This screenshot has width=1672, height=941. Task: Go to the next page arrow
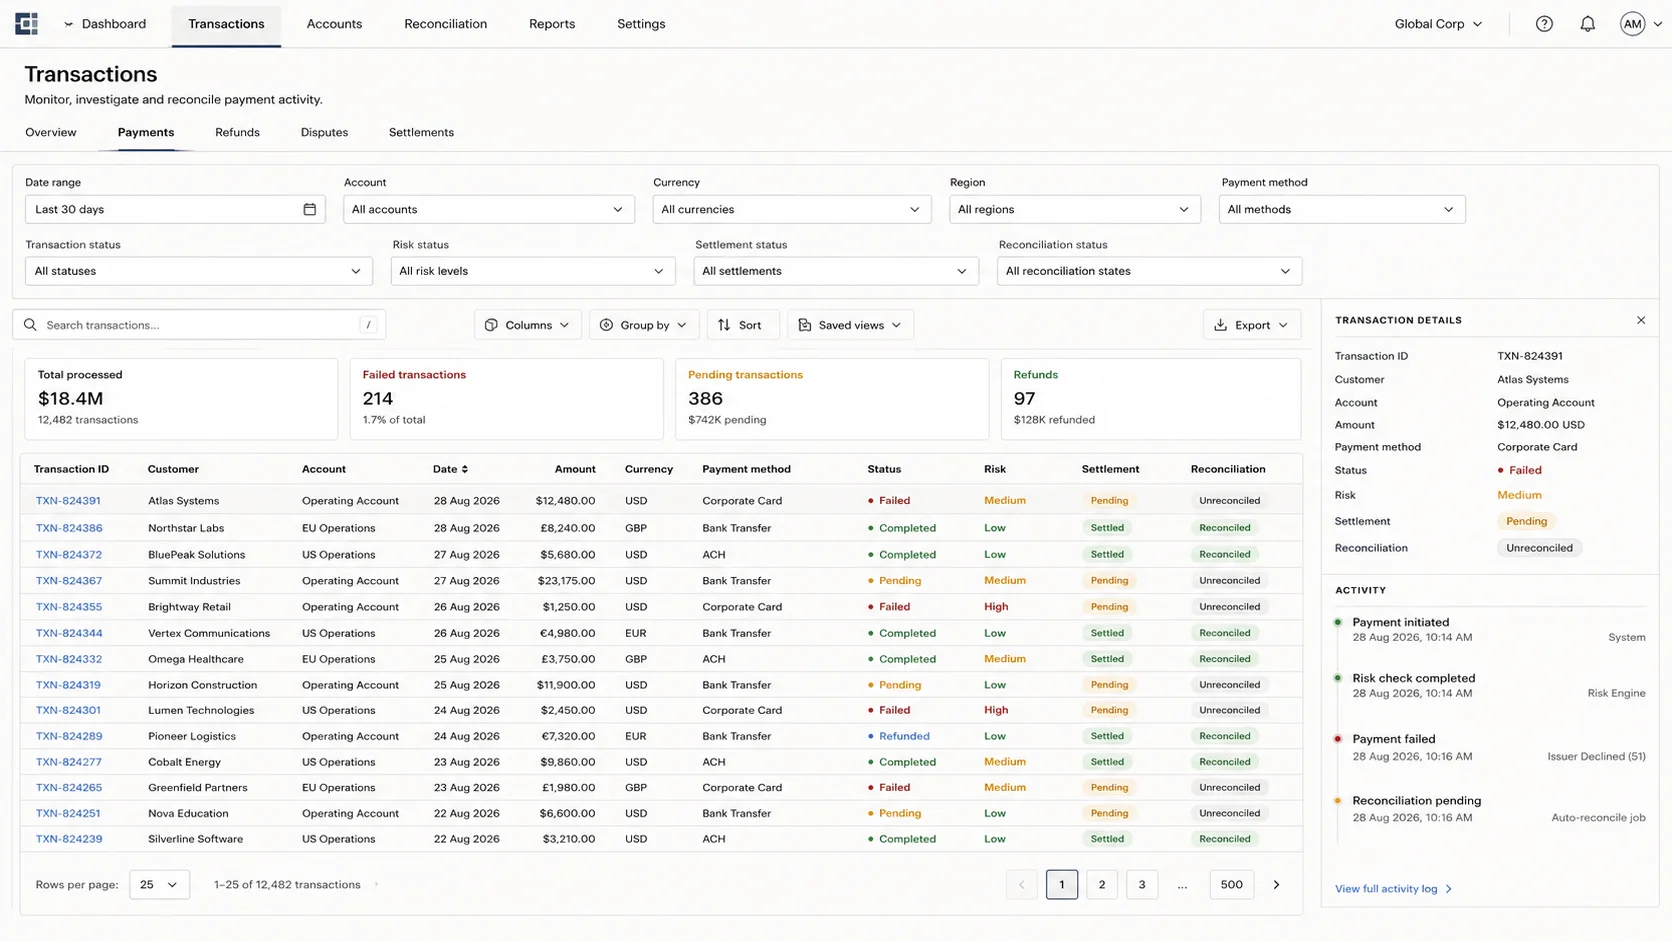tap(1276, 884)
